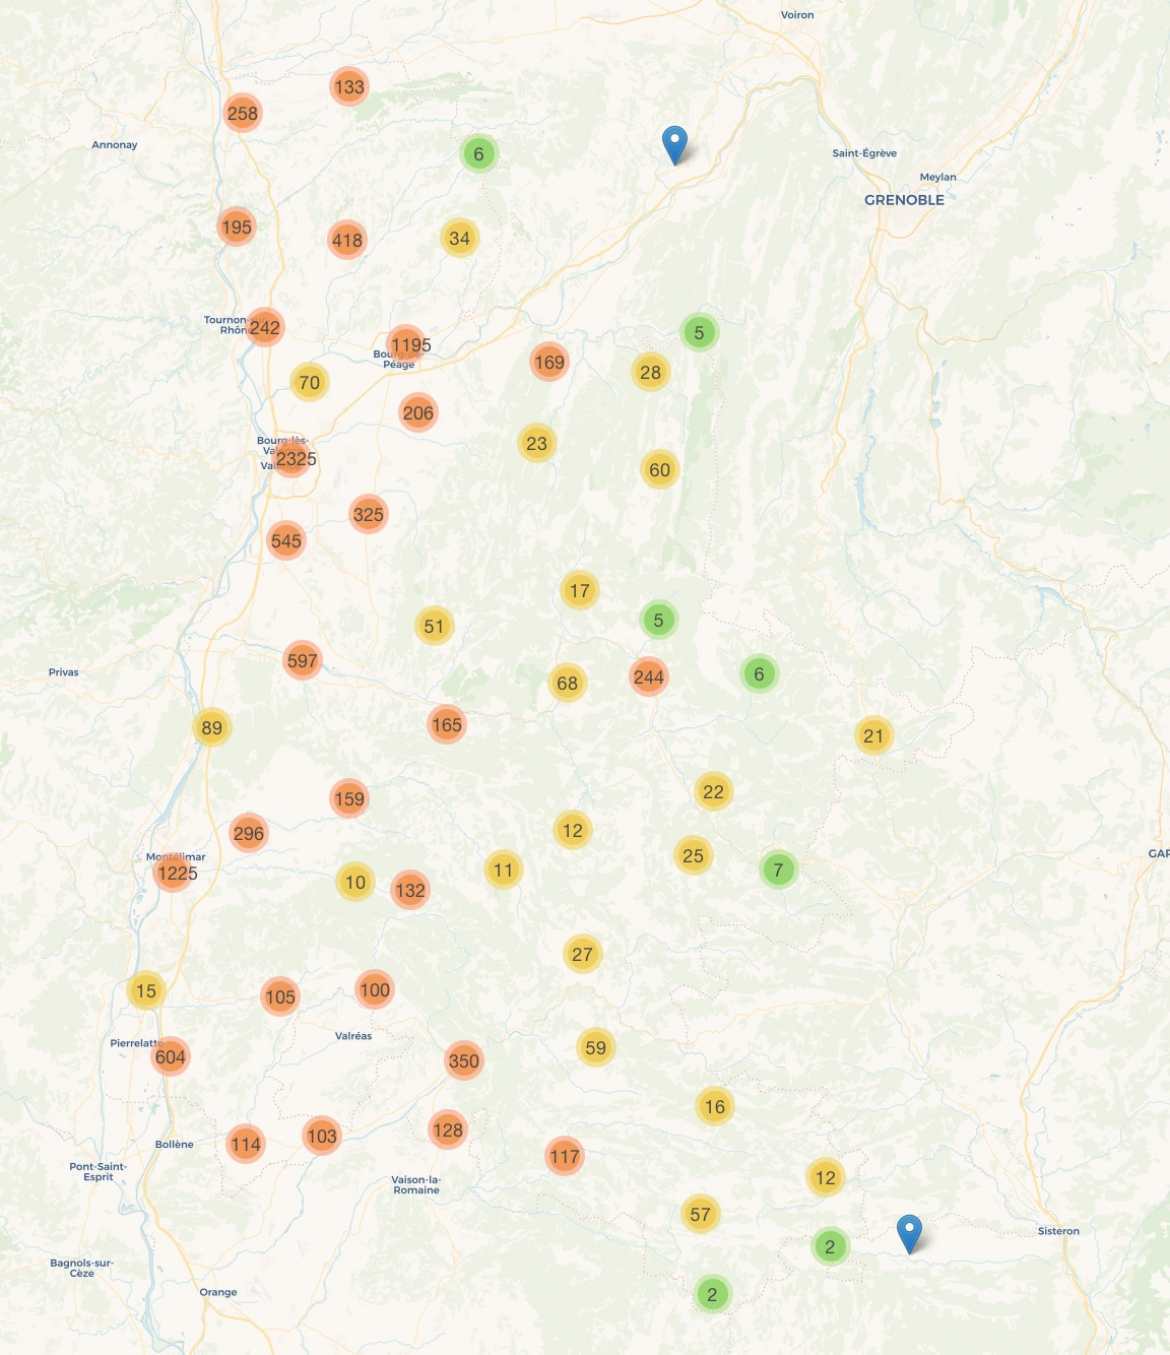Open the 1225 cluster at Montélimar
This screenshot has height=1355, width=1170.
176,874
